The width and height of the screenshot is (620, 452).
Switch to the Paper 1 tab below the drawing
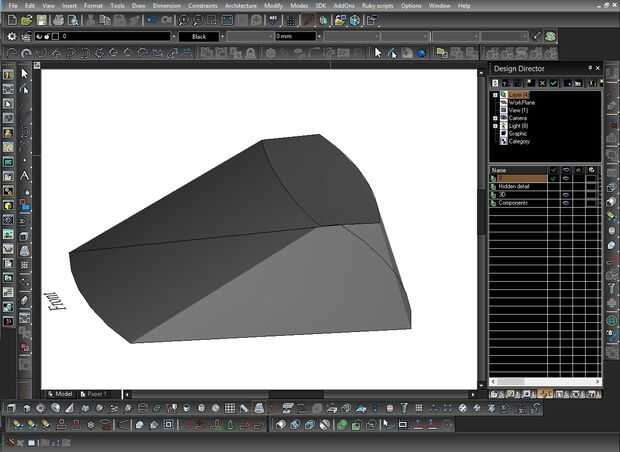pyautogui.click(x=93, y=394)
